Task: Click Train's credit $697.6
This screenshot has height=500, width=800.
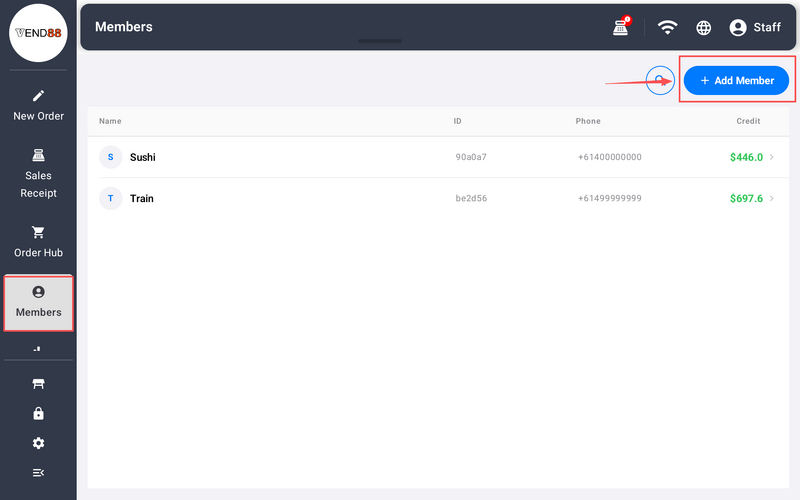Action: [746, 198]
